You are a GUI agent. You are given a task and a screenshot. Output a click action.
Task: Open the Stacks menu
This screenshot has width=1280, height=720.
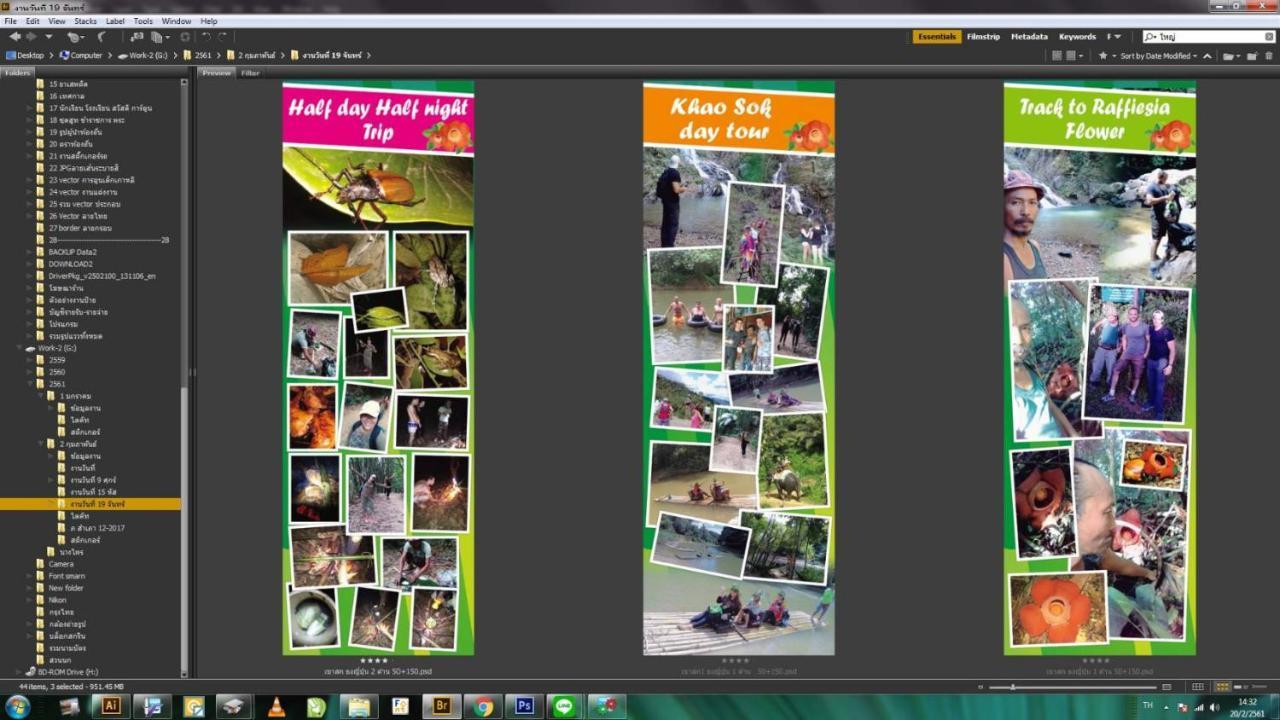point(85,21)
